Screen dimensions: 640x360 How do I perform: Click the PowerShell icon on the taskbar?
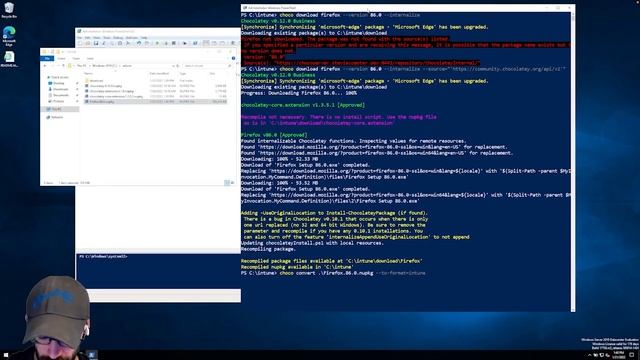pyautogui.click(x=92, y=355)
